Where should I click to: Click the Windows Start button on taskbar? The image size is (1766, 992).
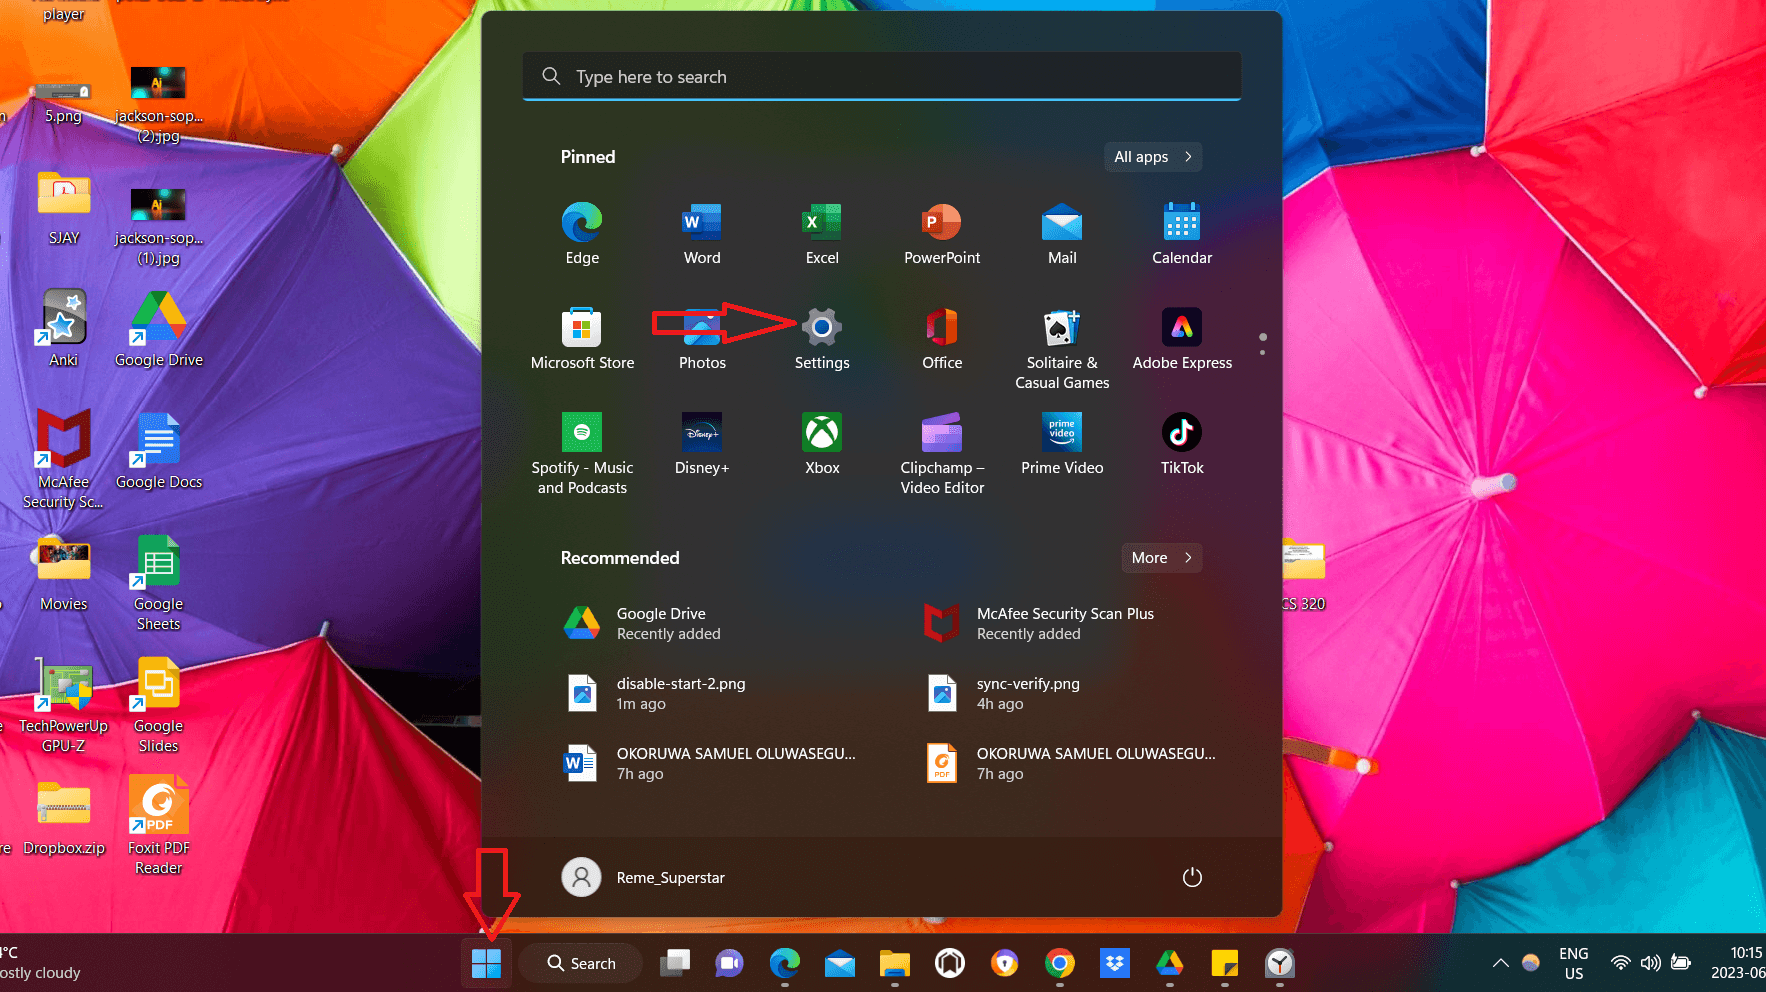click(486, 963)
